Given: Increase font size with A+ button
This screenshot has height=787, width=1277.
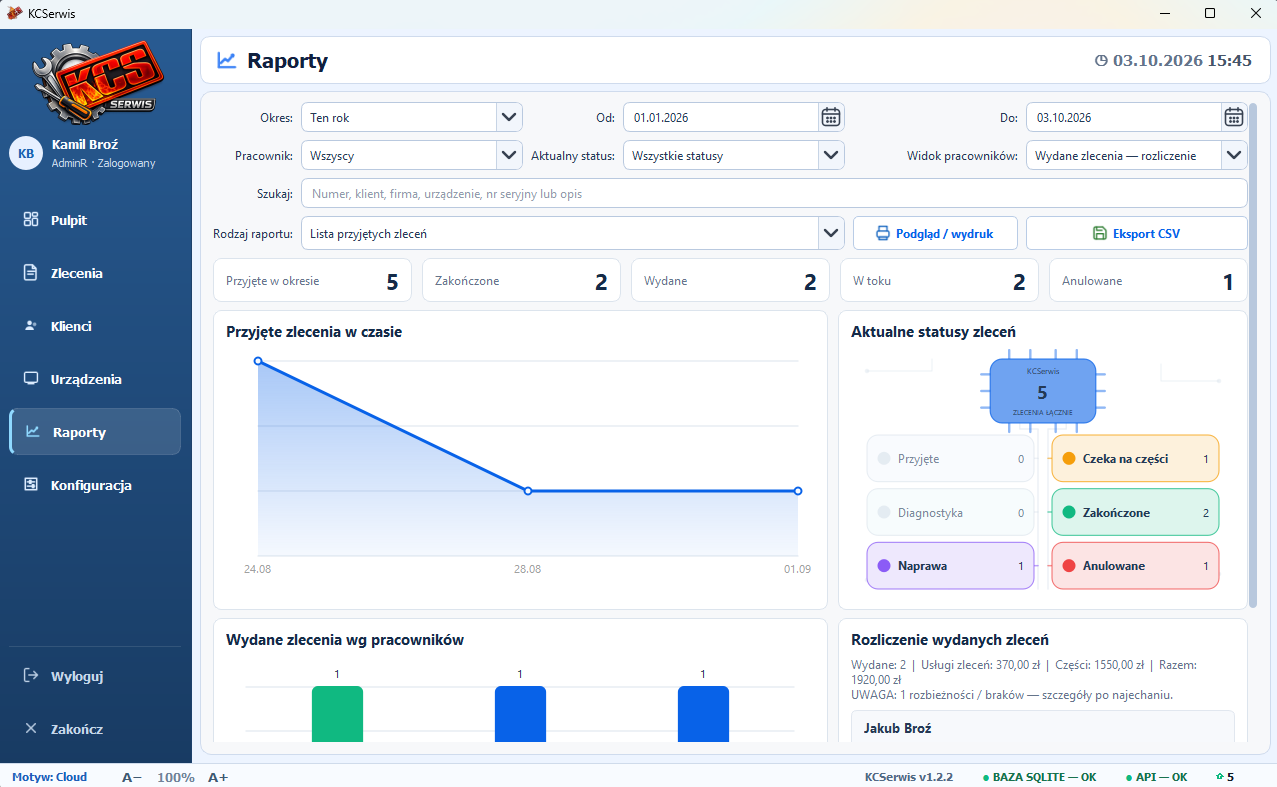Looking at the screenshot, I should (x=218, y=777).
